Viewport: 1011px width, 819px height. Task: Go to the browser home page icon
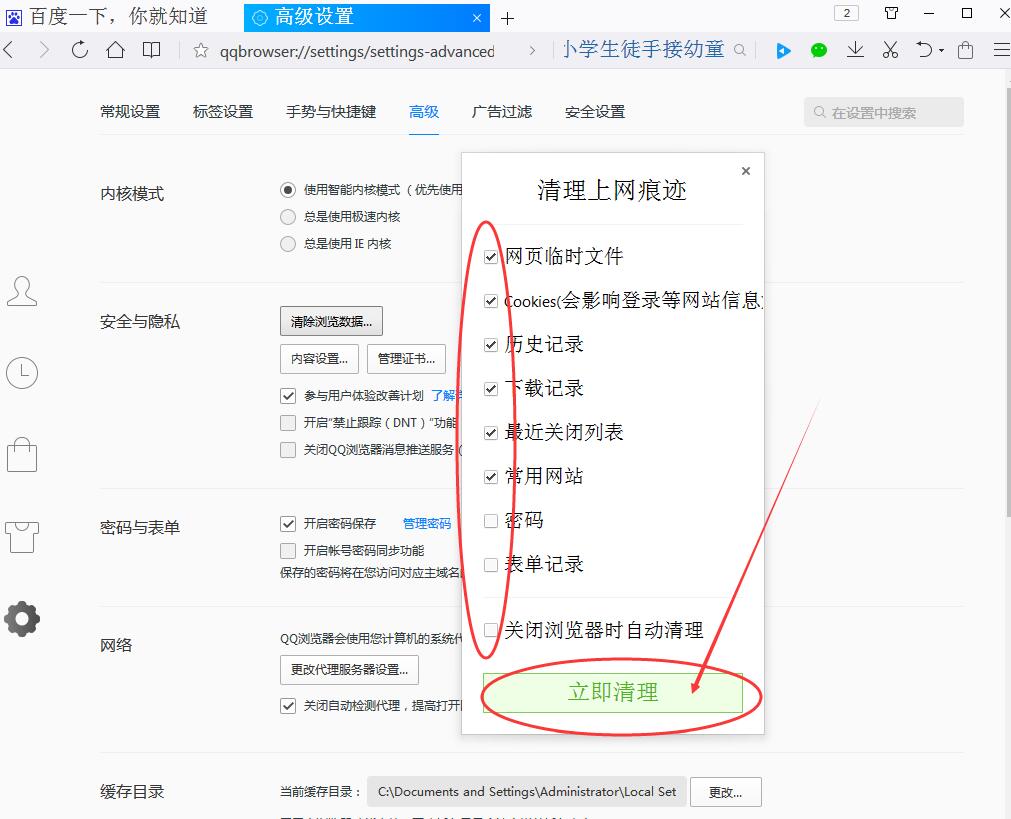click(x=116, y=50)
